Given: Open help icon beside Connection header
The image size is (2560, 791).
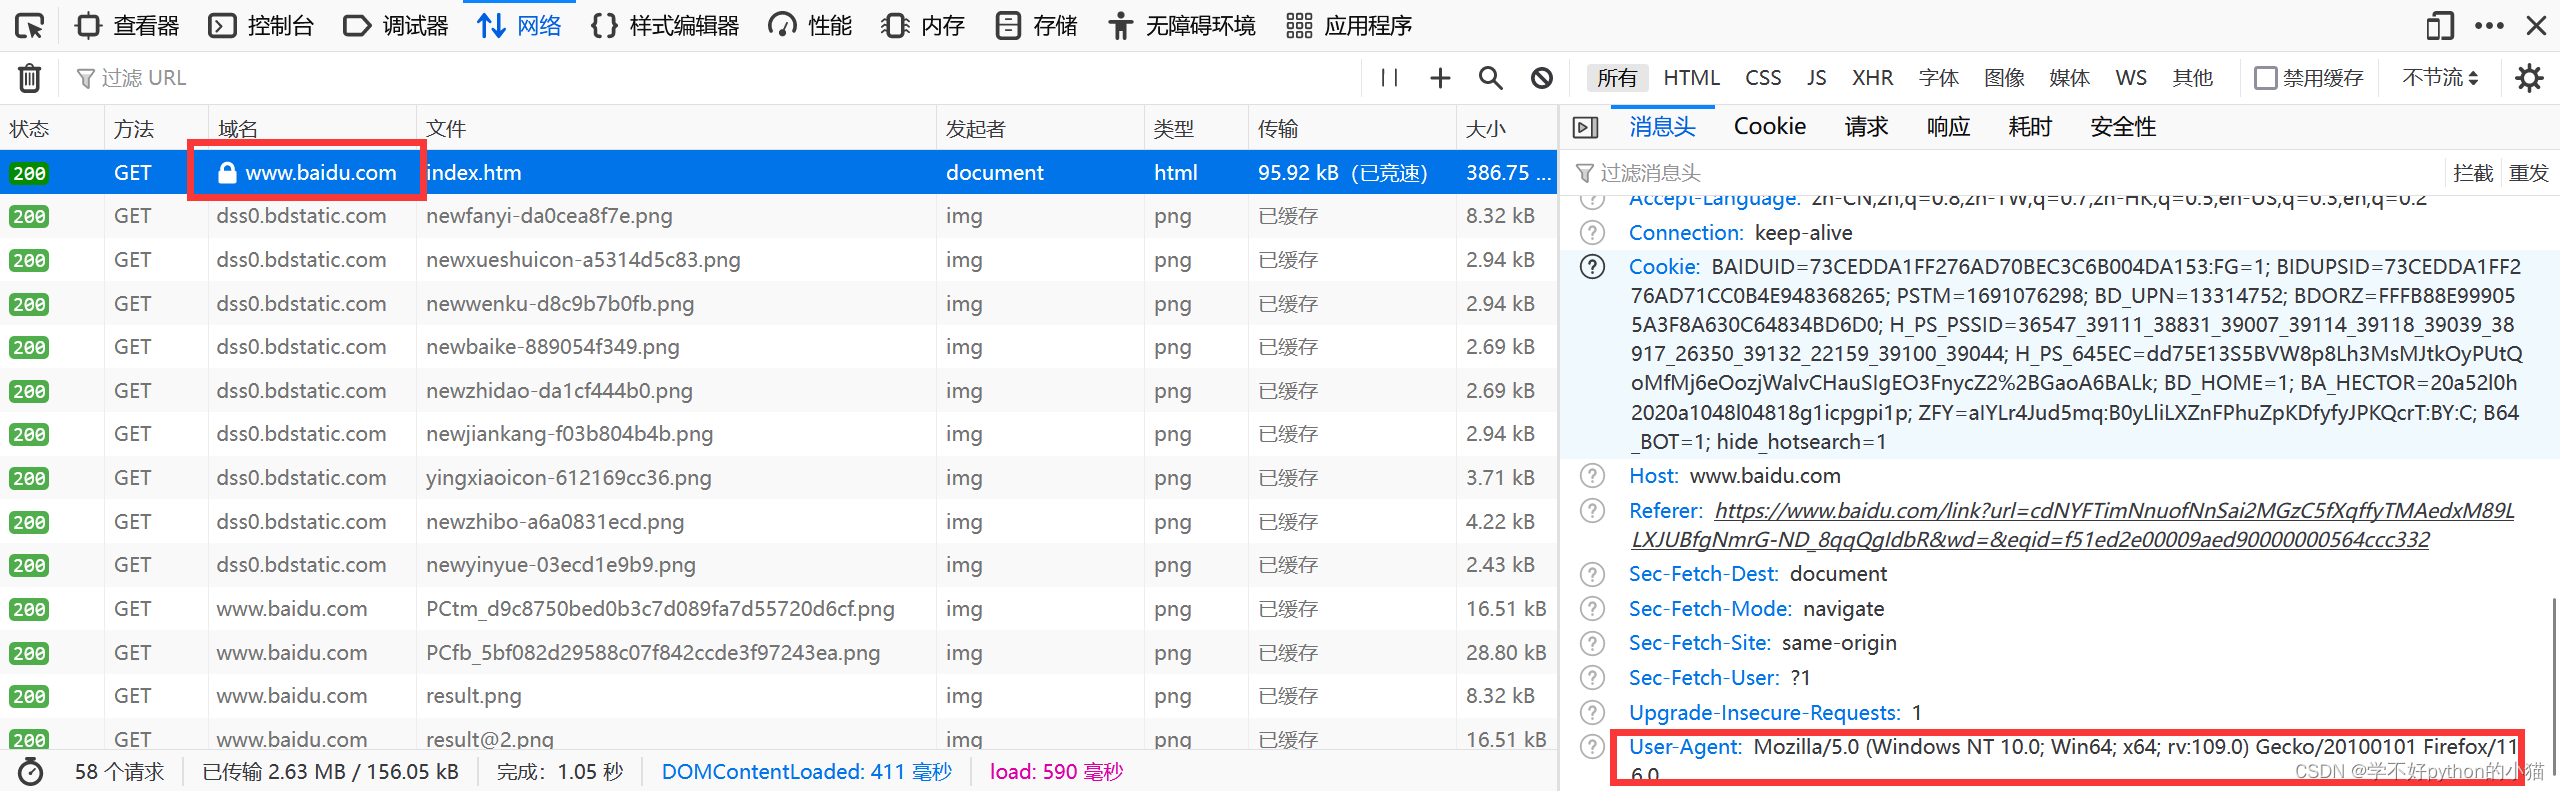Looking at the screenshot, I should point(1592,233).
